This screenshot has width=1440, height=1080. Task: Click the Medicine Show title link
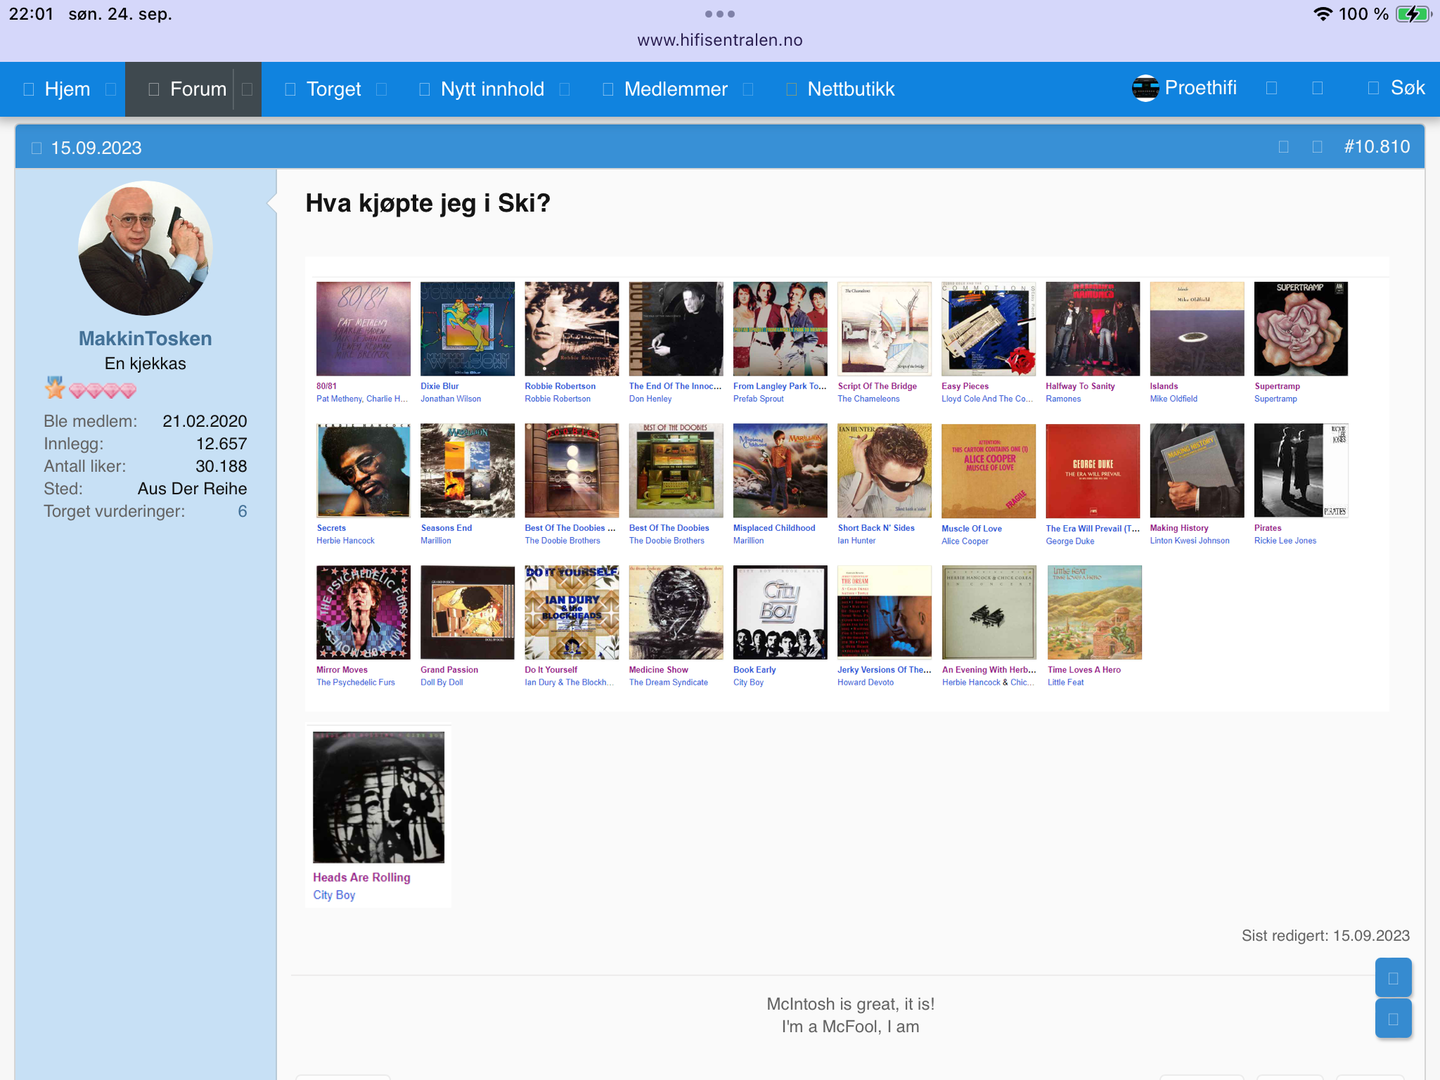[658, 670]
